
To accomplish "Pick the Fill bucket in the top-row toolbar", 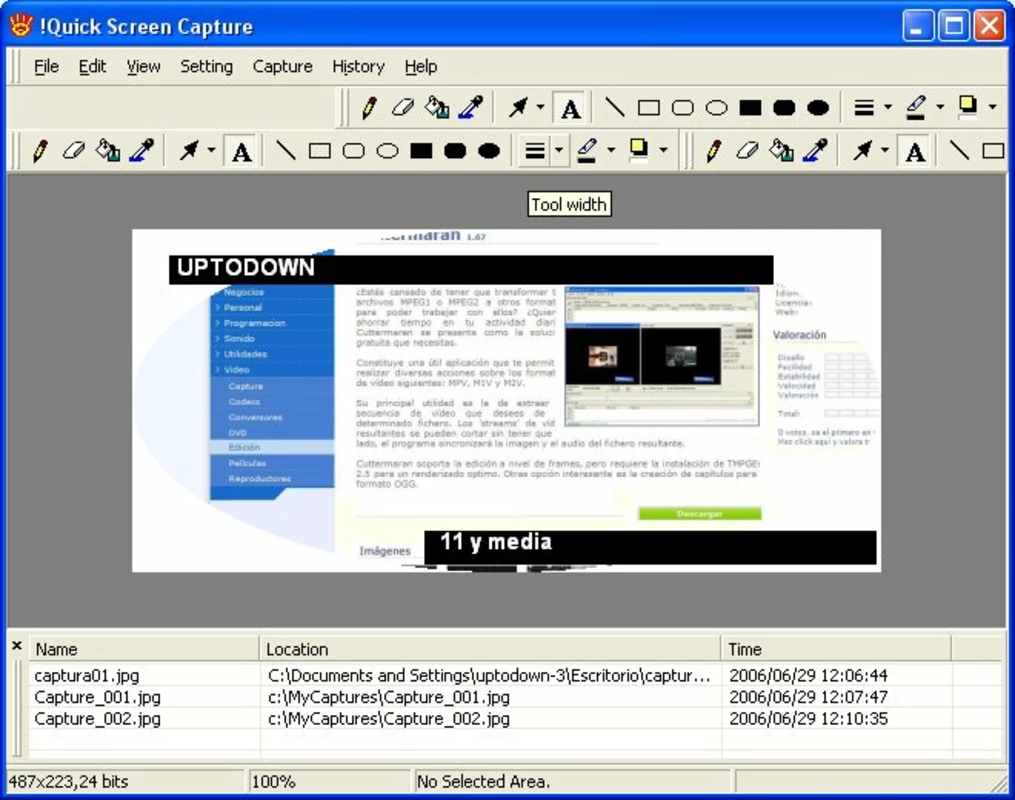I will 437,108.
